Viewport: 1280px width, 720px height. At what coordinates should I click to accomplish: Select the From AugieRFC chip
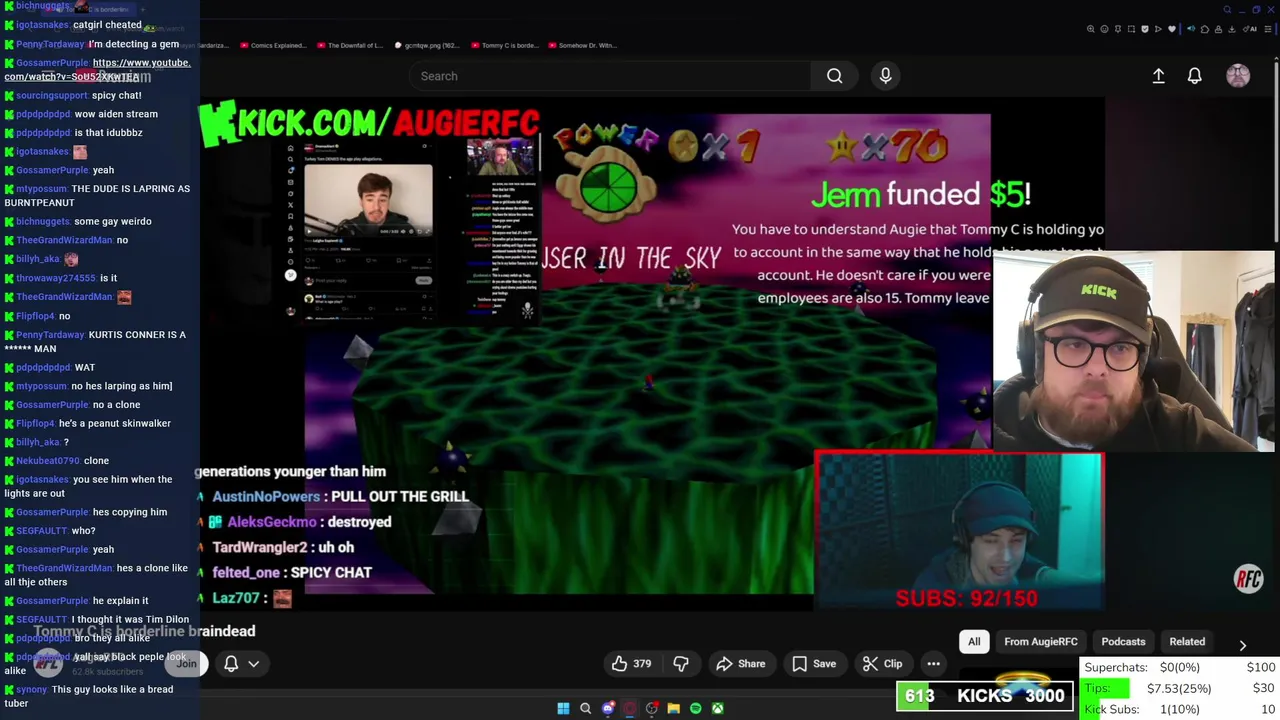click(1041, 642)
